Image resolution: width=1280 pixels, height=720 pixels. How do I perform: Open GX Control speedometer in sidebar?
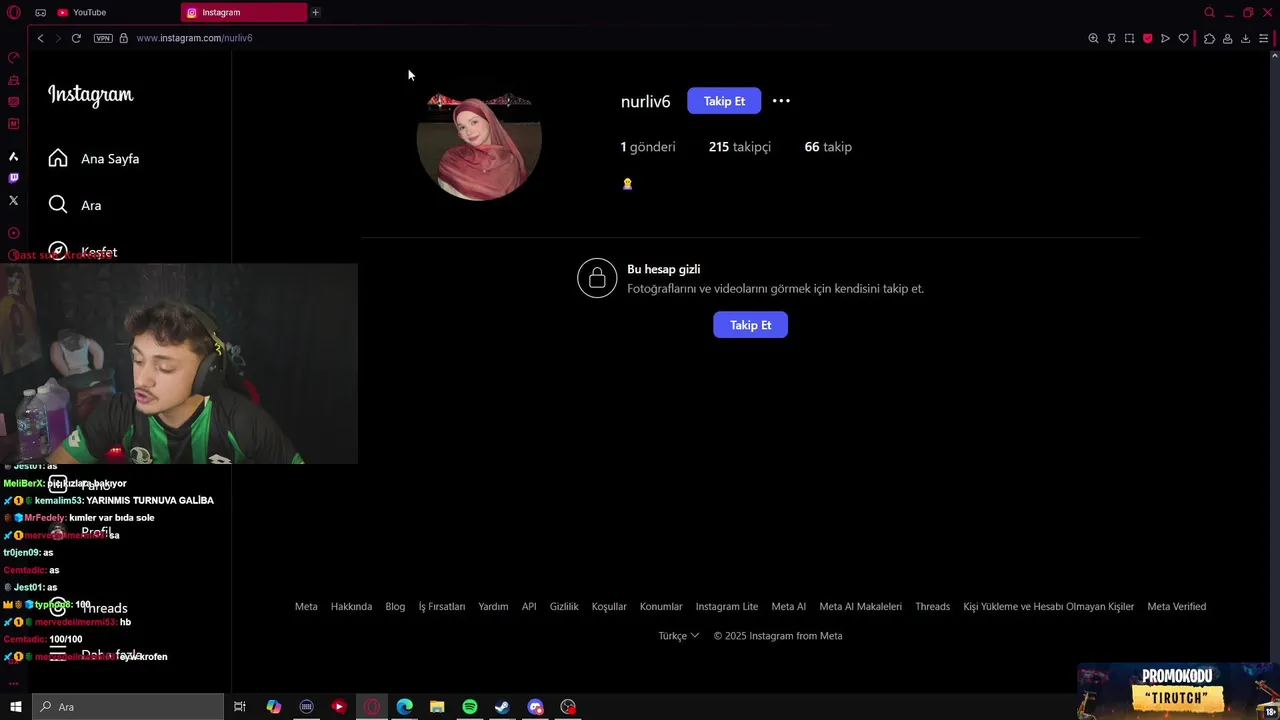point(13,58)
